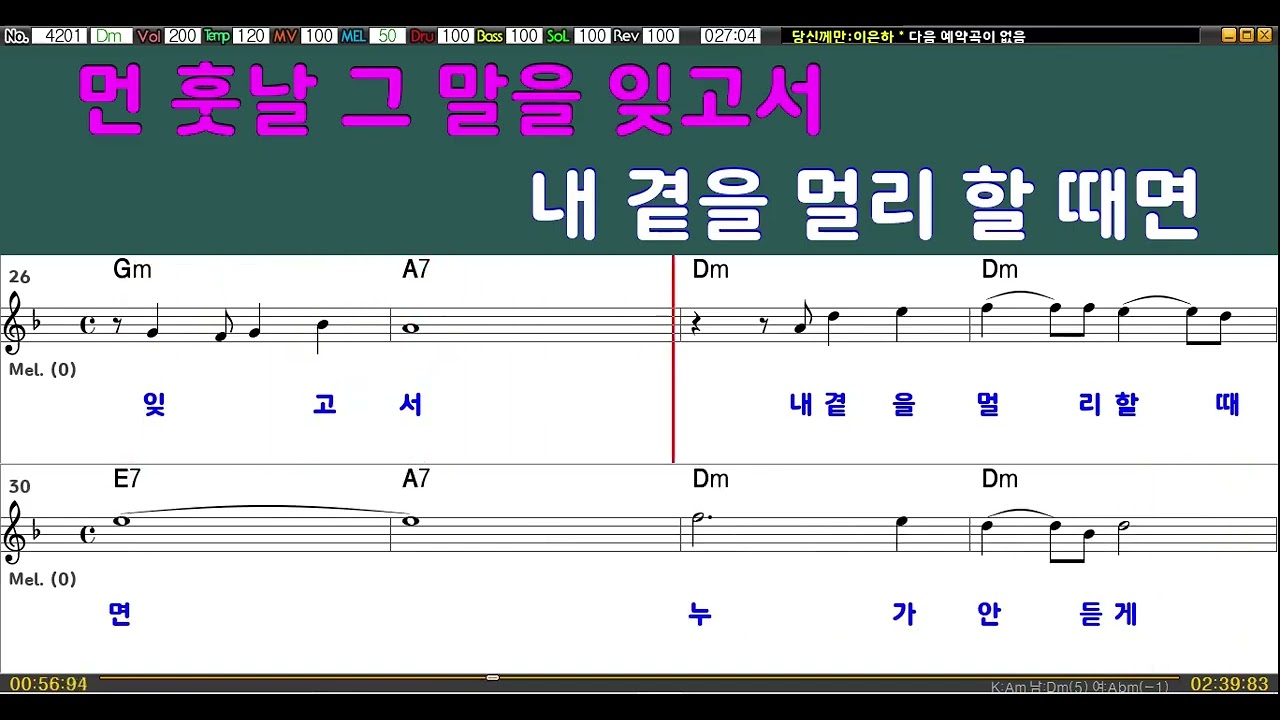Click the Dru value 100
Screen dimensions: 1280x720
tap(455, 36)
